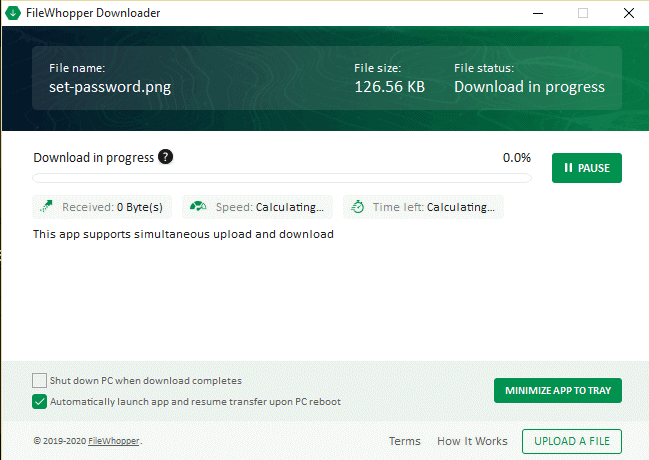
Task: Click the Speed gauge icon
Action: [x=198, y=206]
